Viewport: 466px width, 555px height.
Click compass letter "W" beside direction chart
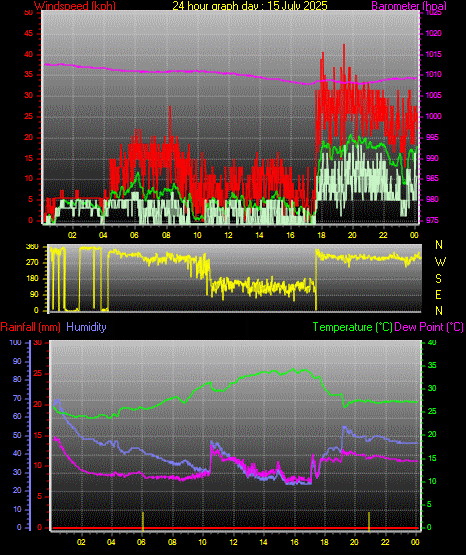tap(440, 262)
